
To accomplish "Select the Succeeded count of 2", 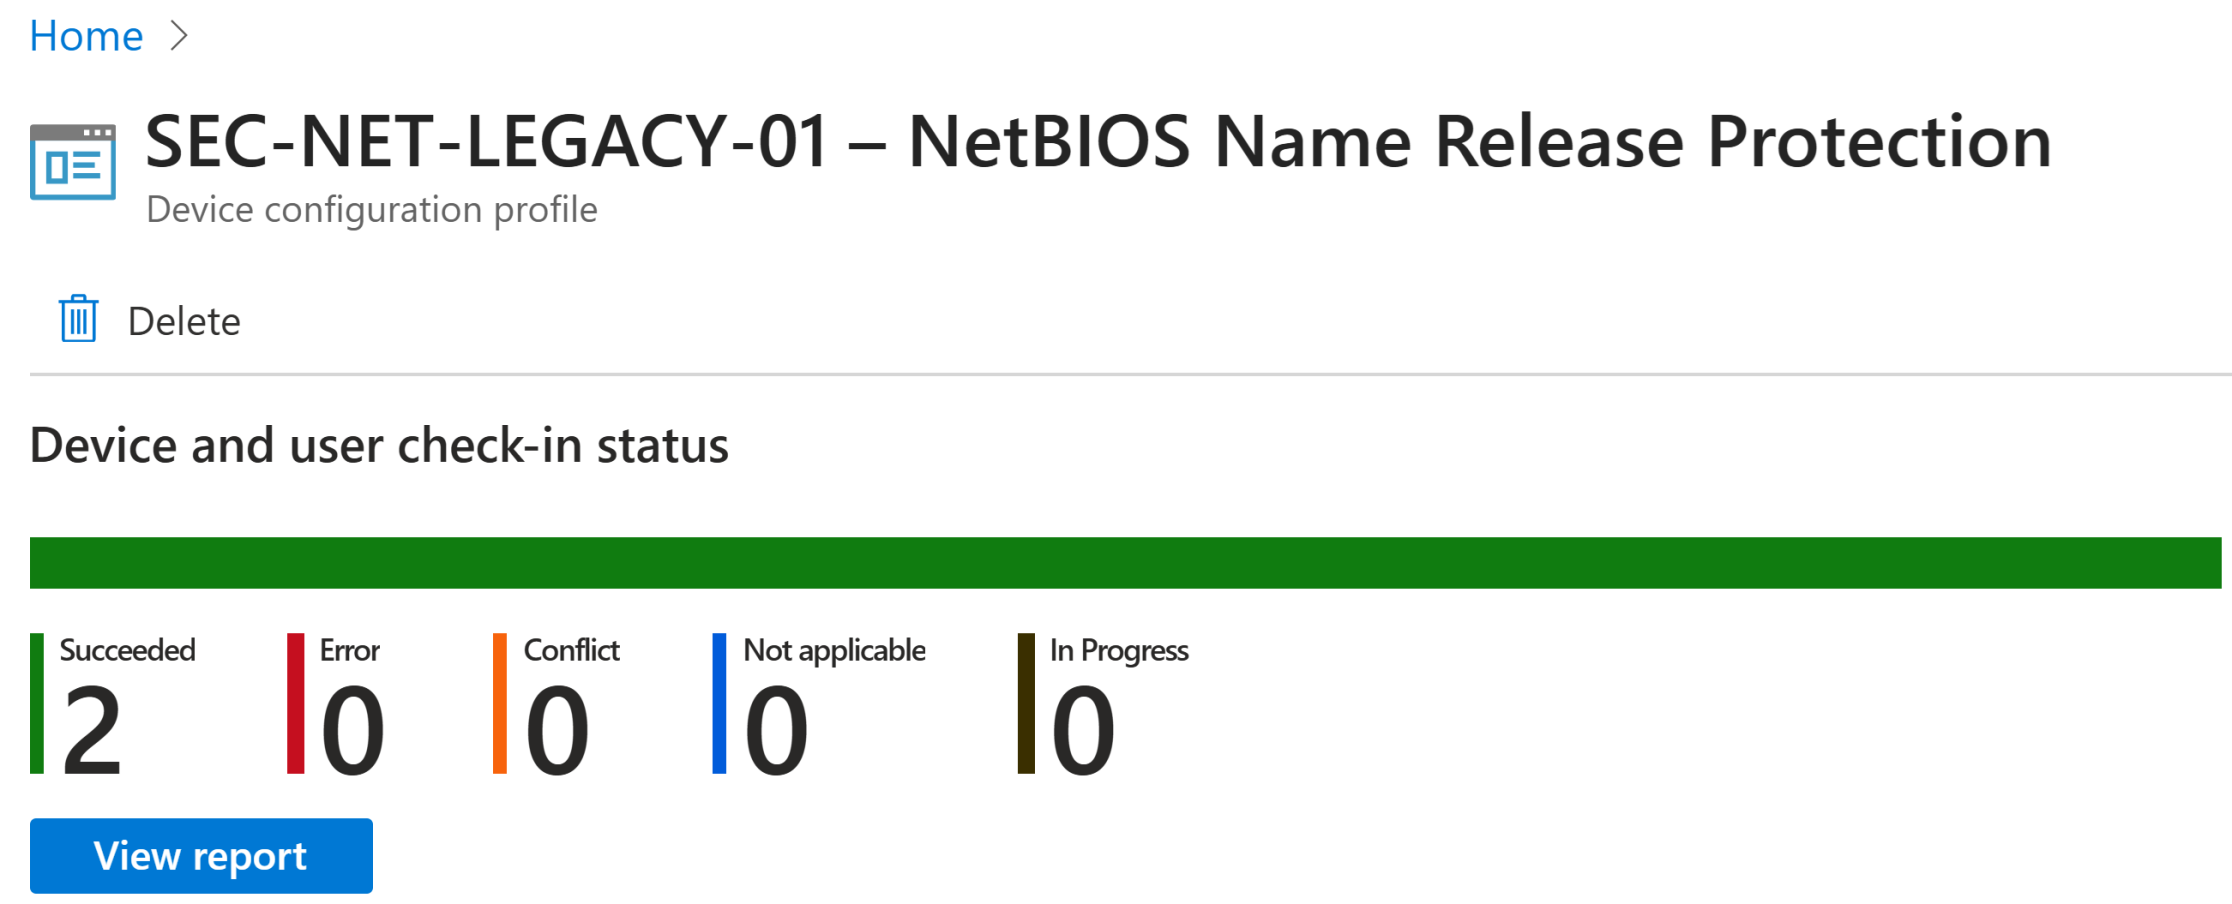I will pos(92,731).
